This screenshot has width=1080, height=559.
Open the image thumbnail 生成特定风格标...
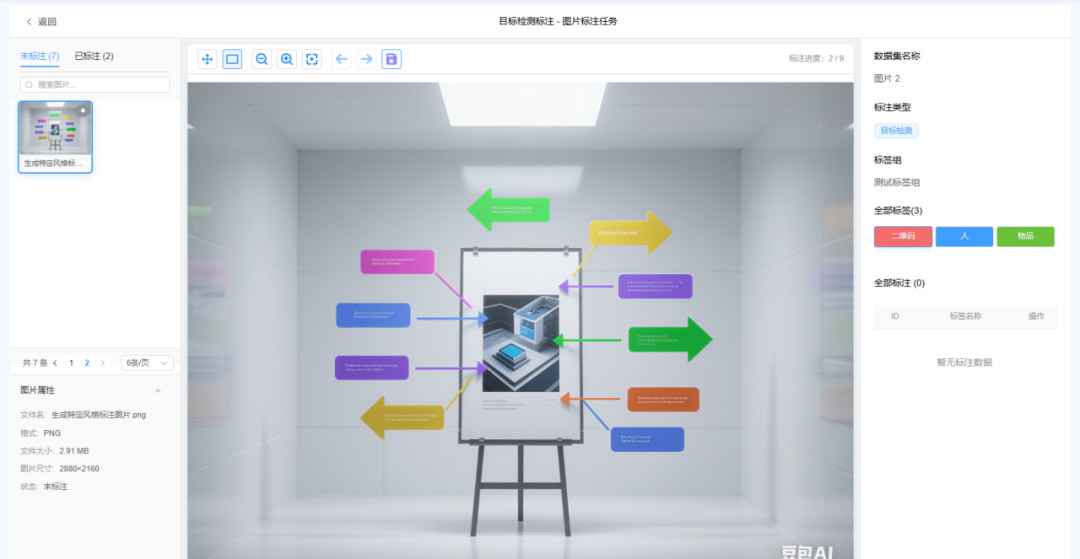click(55, 137)
